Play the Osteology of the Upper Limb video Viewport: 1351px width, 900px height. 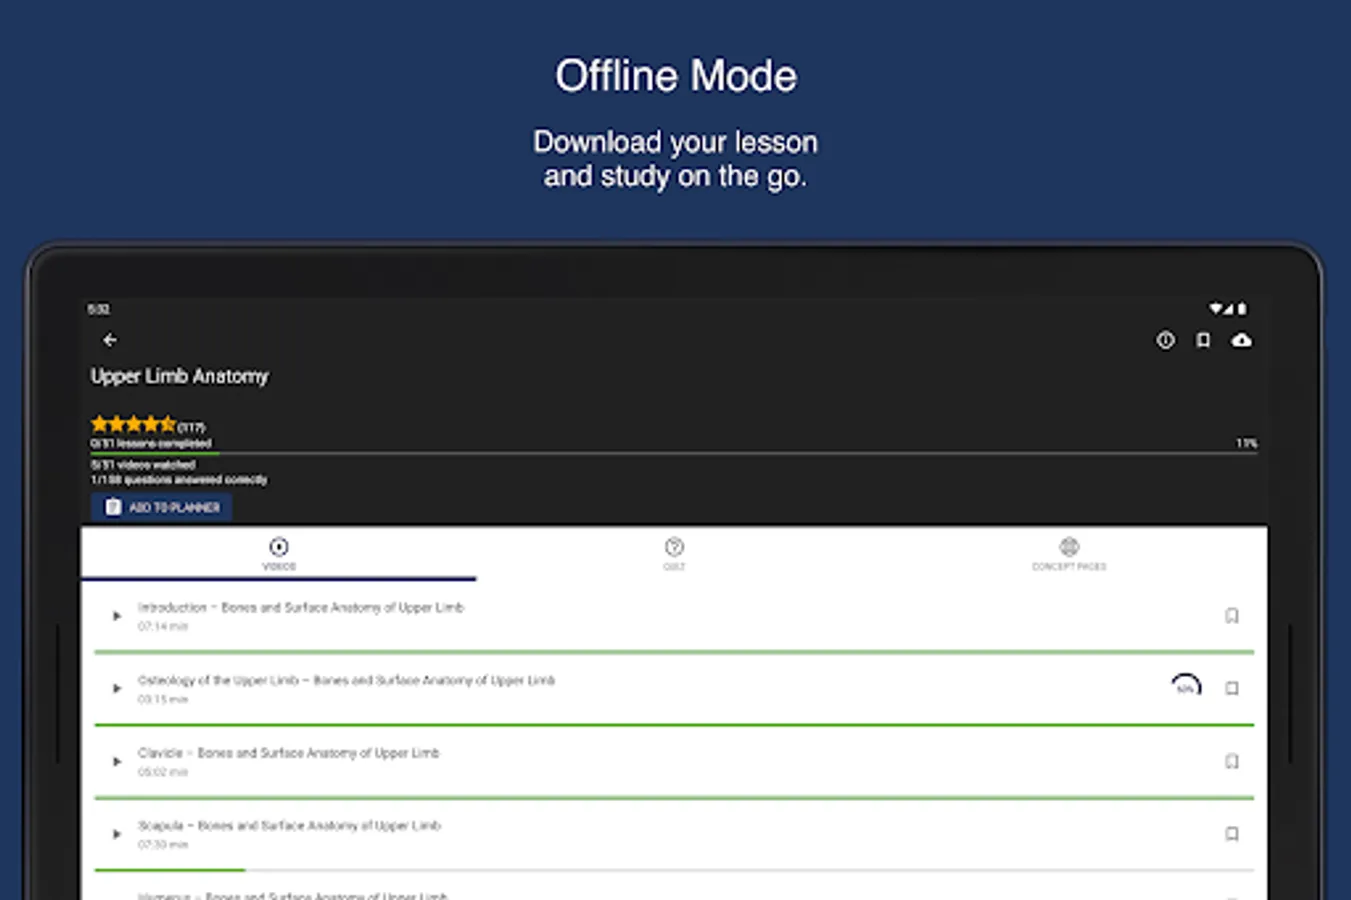click(x=116, y=688)
